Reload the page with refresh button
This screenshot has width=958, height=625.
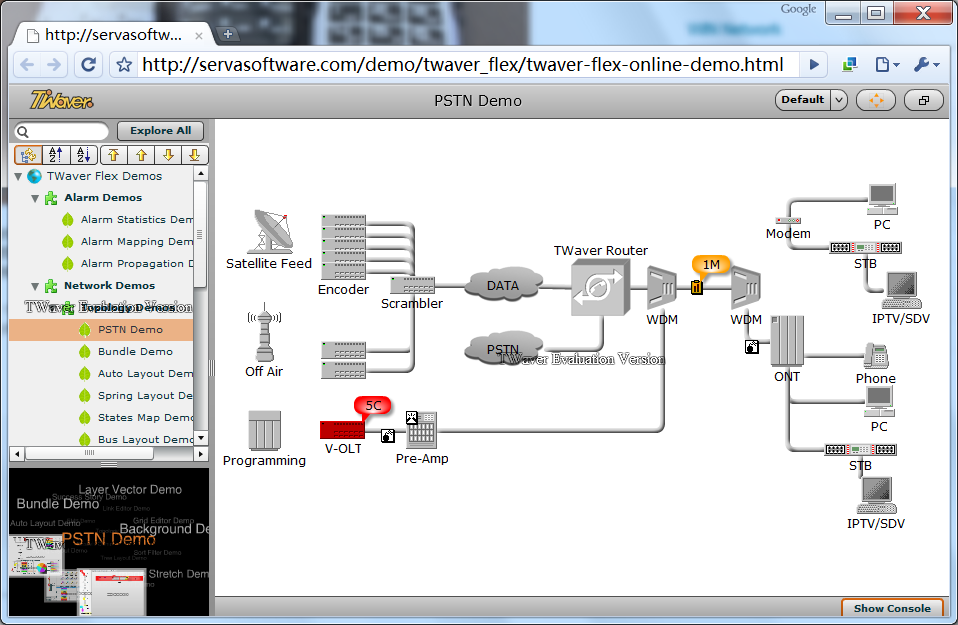pyautogui.click(x=89, y=64)
